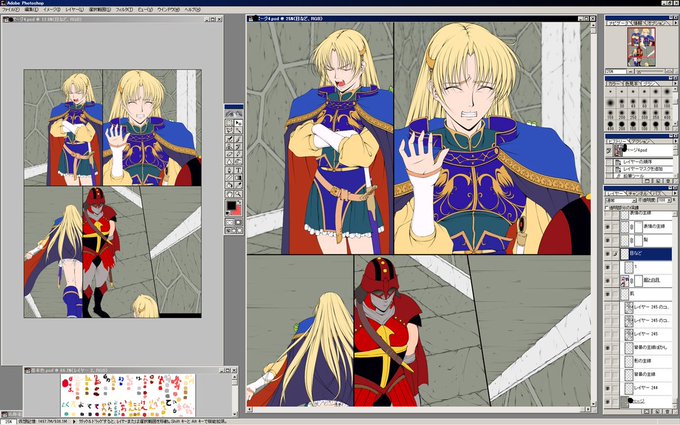The image size is (680, 425).
Task: Select the smallest brush preset in Brushes
Action: pyautogui.click(x=610, y=92)
